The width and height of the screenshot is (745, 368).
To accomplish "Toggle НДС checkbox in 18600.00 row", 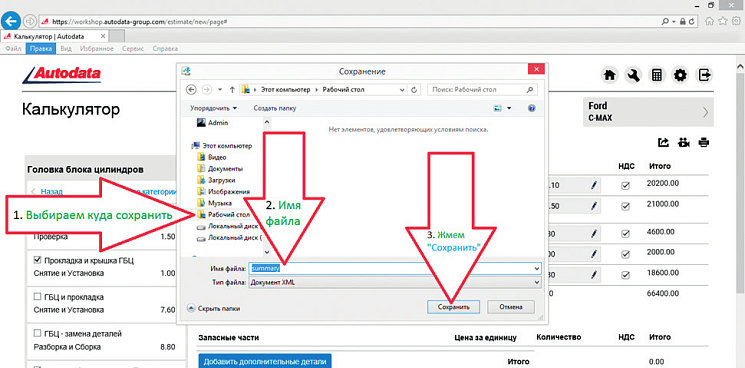I will click(625, 274).
